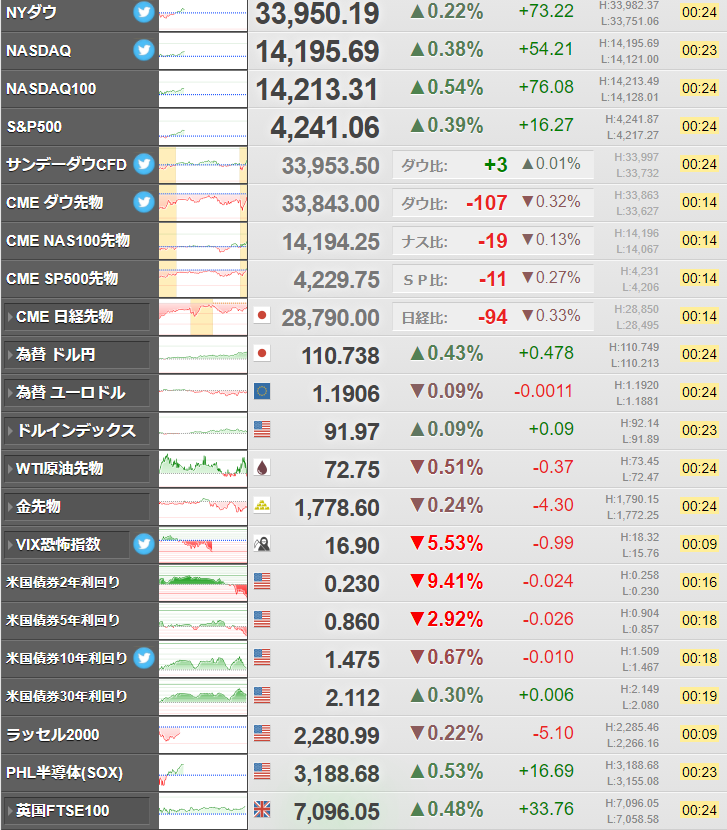Expand the 為替 ドル円 entry
The image size is (727, 830).
tap(77, 355)
